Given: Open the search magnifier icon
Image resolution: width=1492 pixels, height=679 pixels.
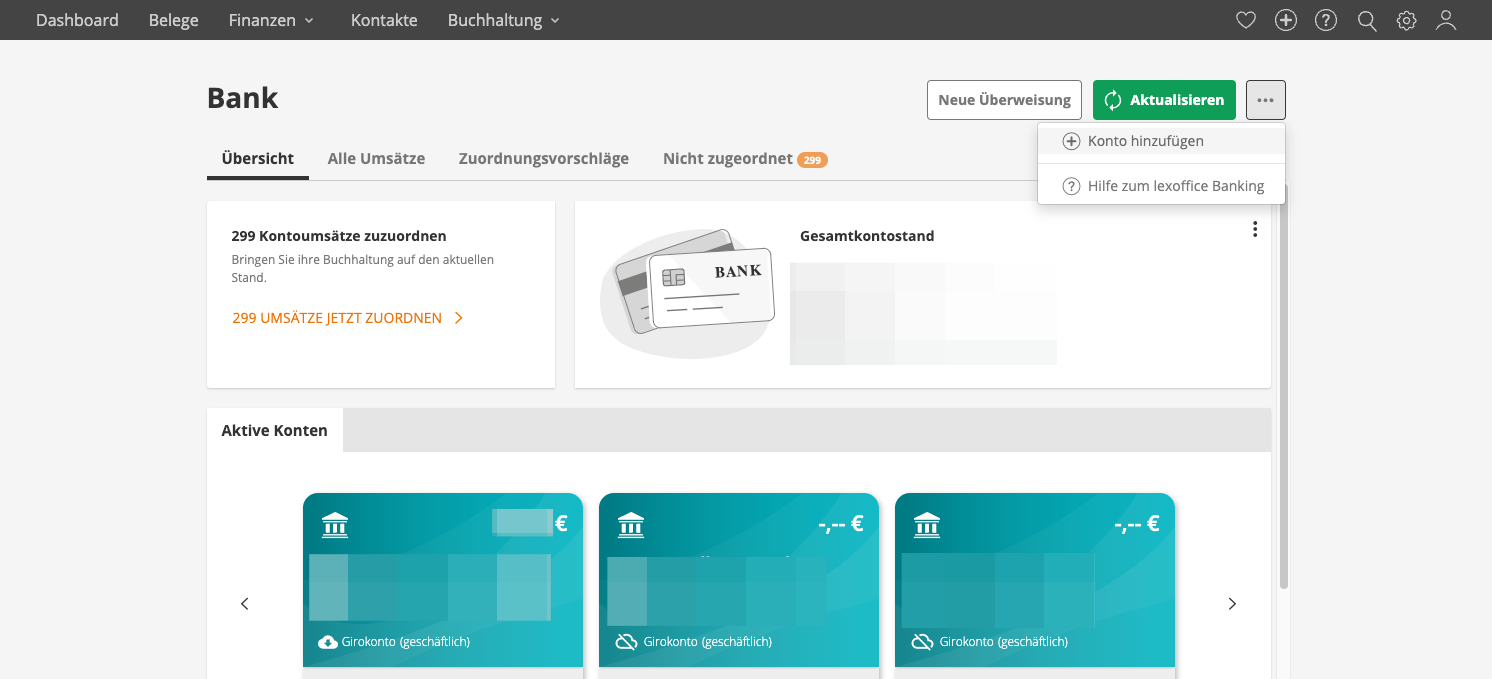Looking at the screenshot, I should pos(1367,20).
